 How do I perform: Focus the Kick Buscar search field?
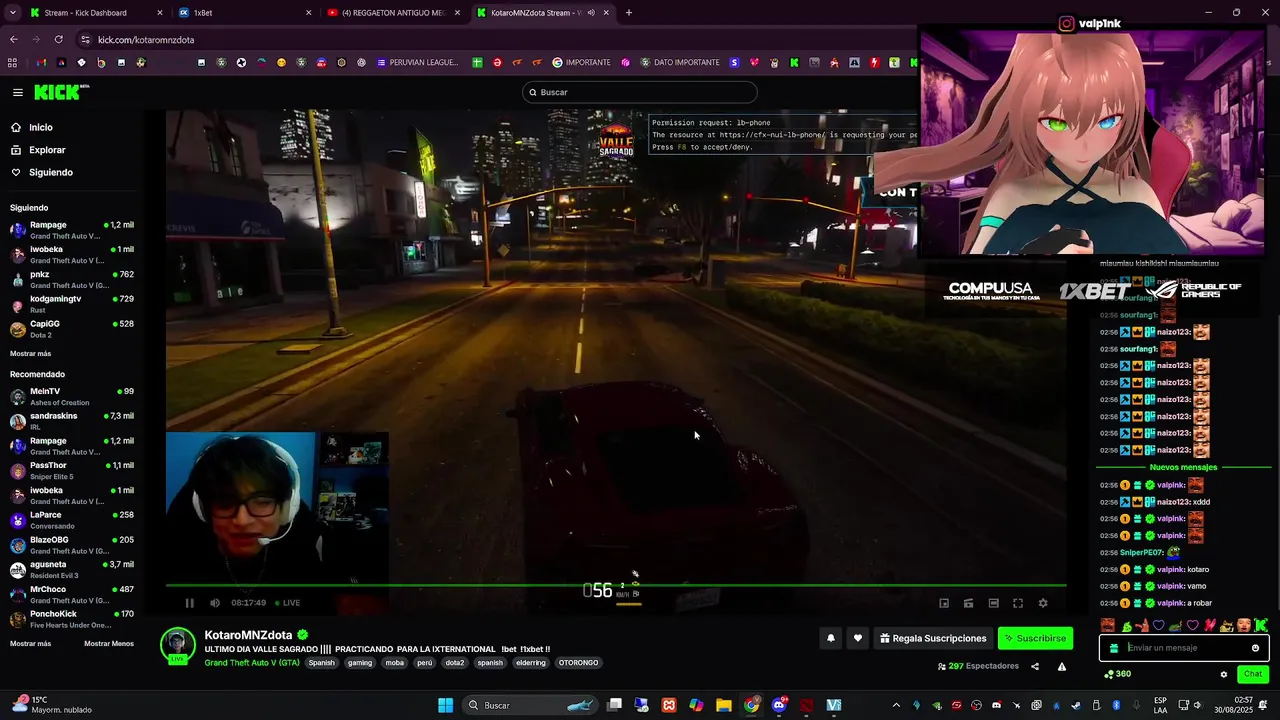pos(640,92)
